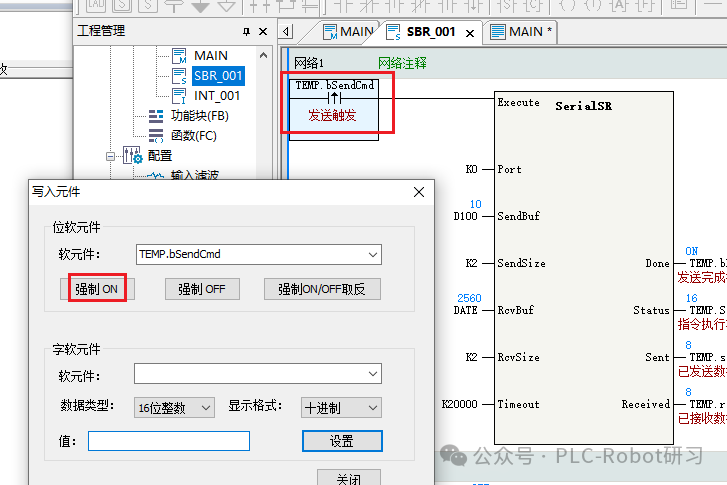Viewport: 727px width, 485px height.
Task: Open 函数(FC) node in tree
Action: click(193, 135)
